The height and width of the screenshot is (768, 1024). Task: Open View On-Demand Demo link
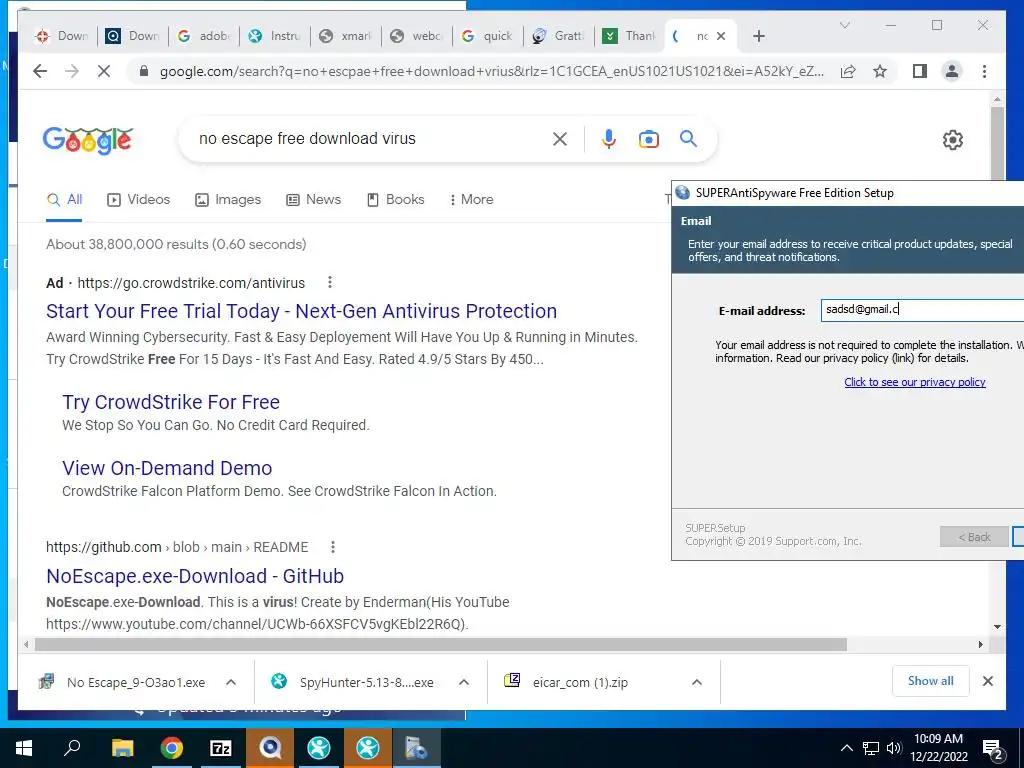pyautogui.click(x=167, y=468)
